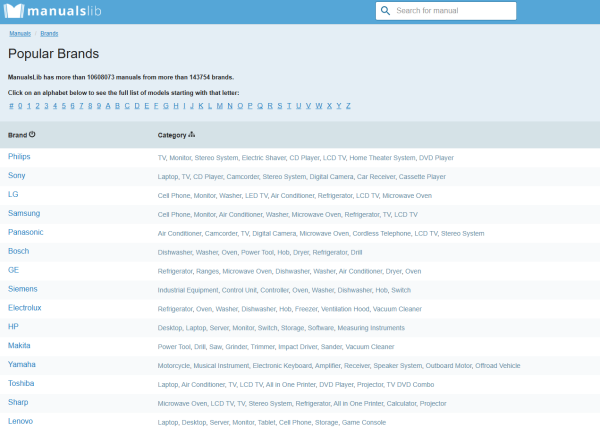Open the Philips brand page

[x=19, y=156]
